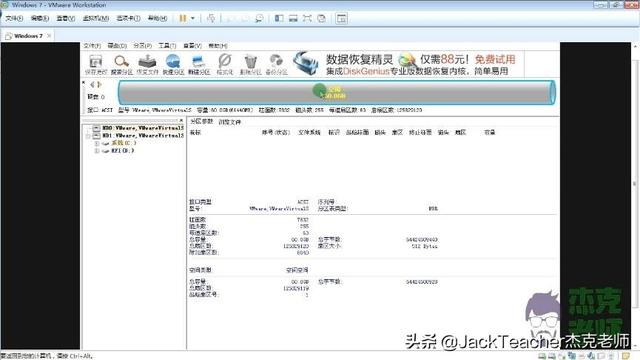Viewport: 640px width, 360px height.
Task: Pause the virtual machine from VMware toolbar
Action: click(183, 18)
